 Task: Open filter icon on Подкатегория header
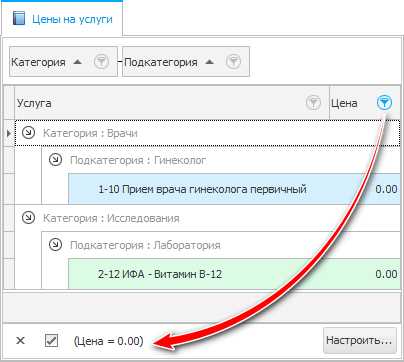pyautogui.click(x=233, y=62)
